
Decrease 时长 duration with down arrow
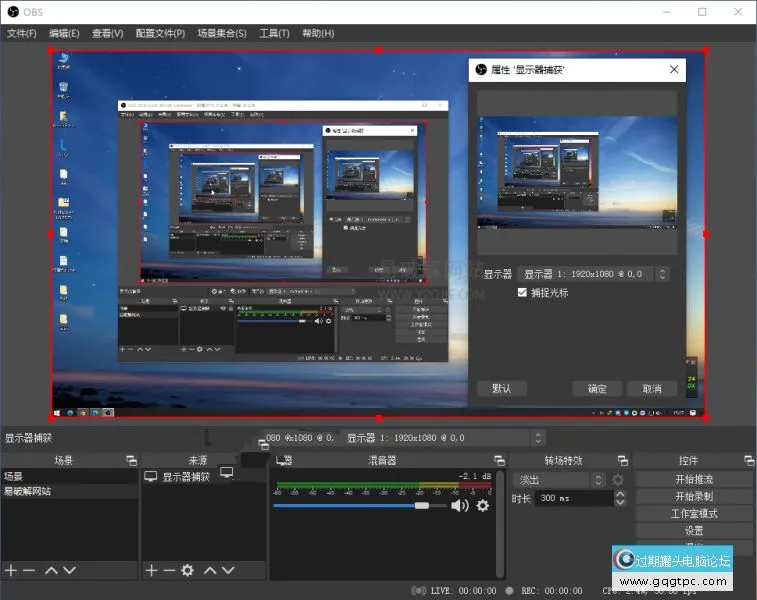(x=620, y=502)
